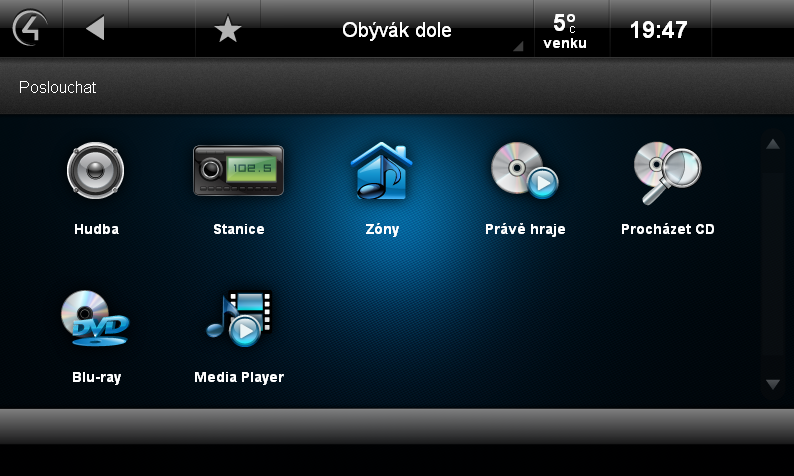Click the Poslouchat section header

(x=57, y=87)
